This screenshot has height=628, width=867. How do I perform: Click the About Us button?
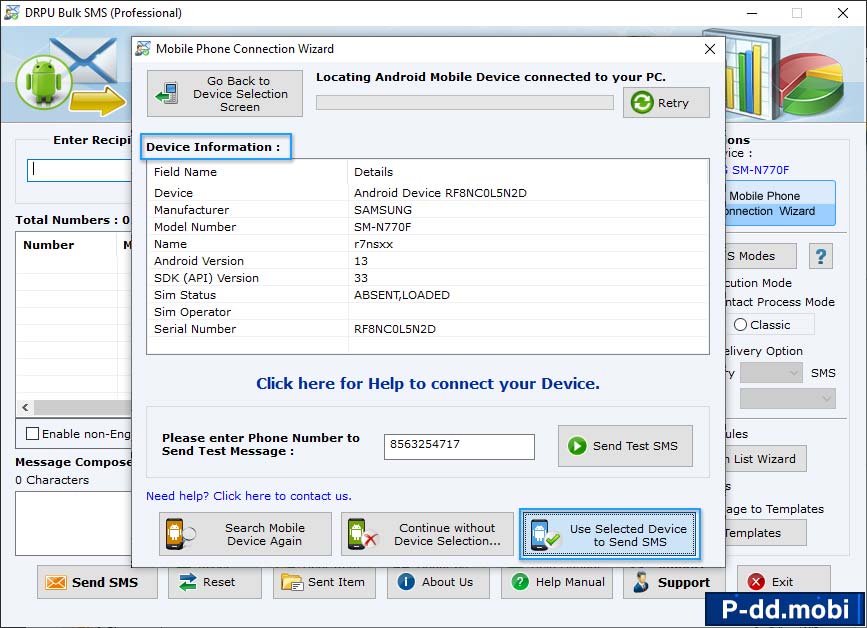coord(438,582)
